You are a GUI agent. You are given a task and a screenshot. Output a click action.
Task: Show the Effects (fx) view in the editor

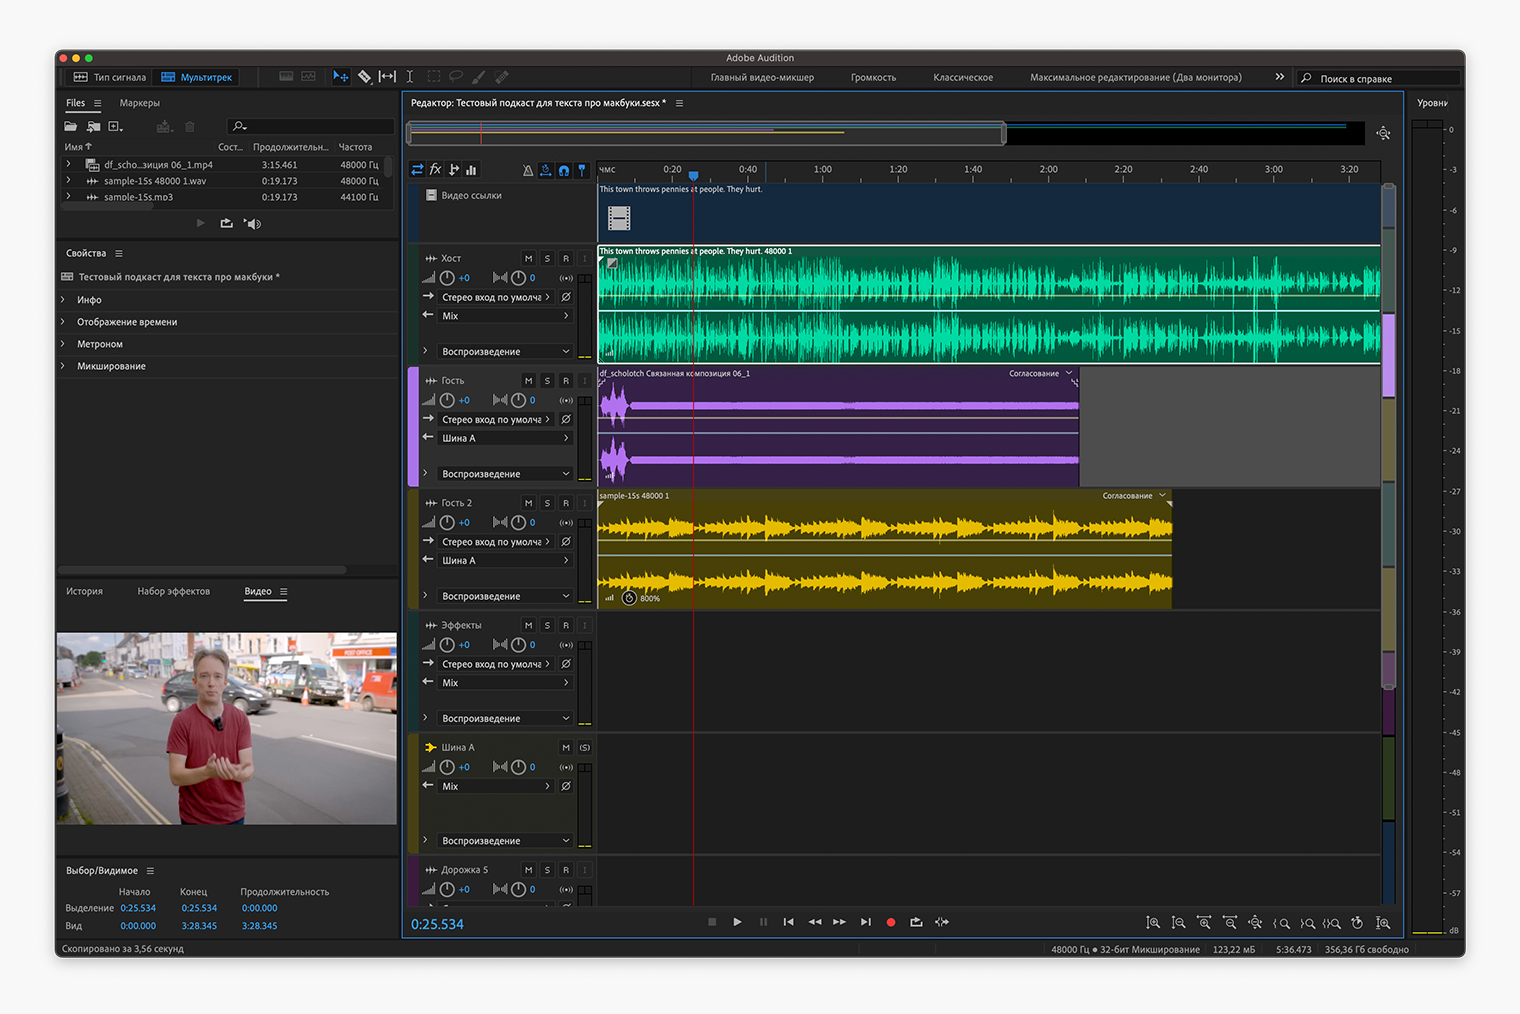click(x=435, y=170)
